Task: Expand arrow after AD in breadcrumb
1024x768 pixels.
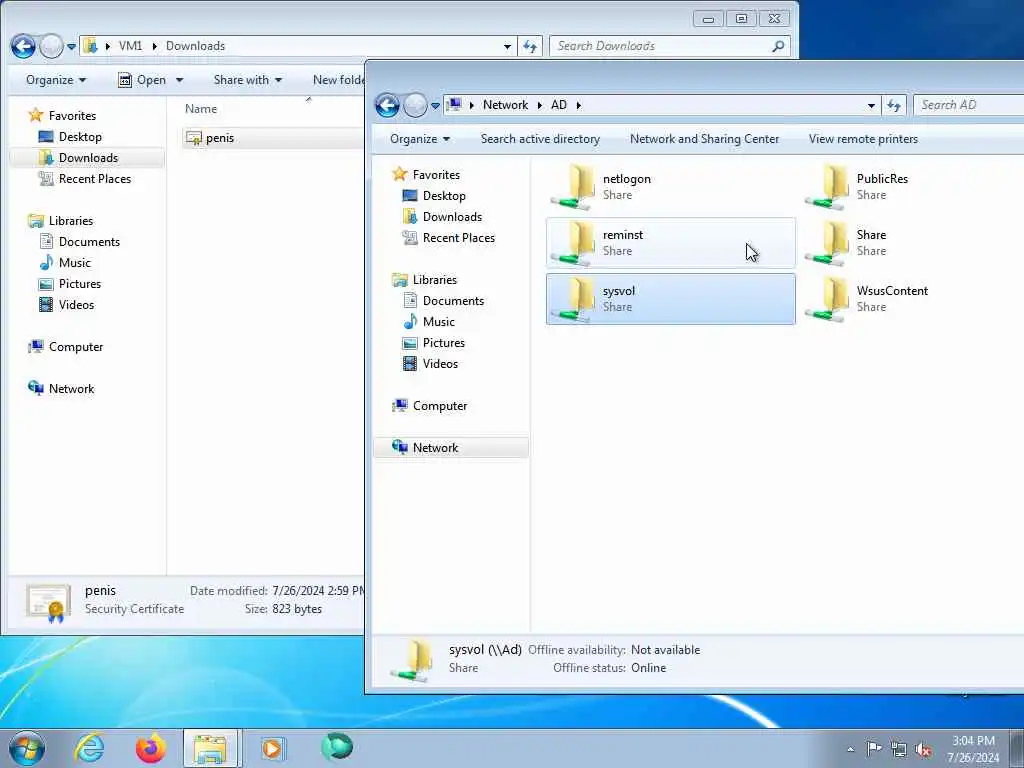Action: click(579, 105)
